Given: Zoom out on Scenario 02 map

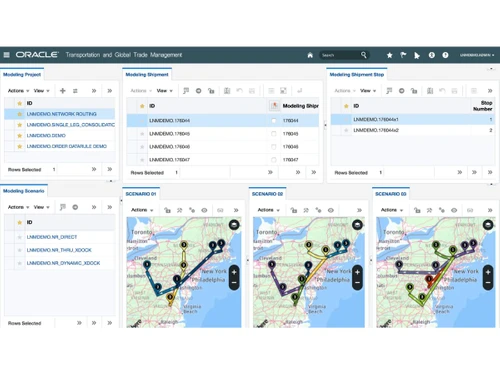Looking at the screenshot, I should 357,283.
